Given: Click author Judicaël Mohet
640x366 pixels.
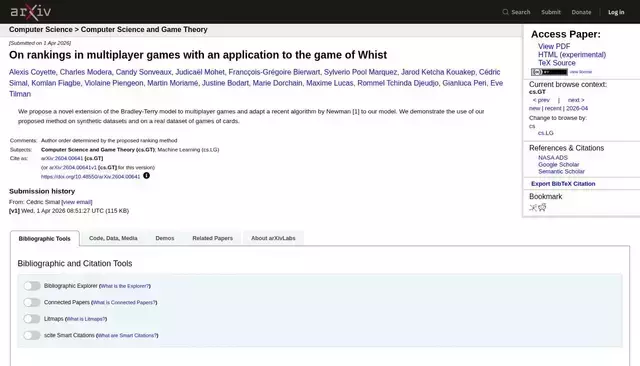Looking at the screenshot, I should [x=200, y=72].
